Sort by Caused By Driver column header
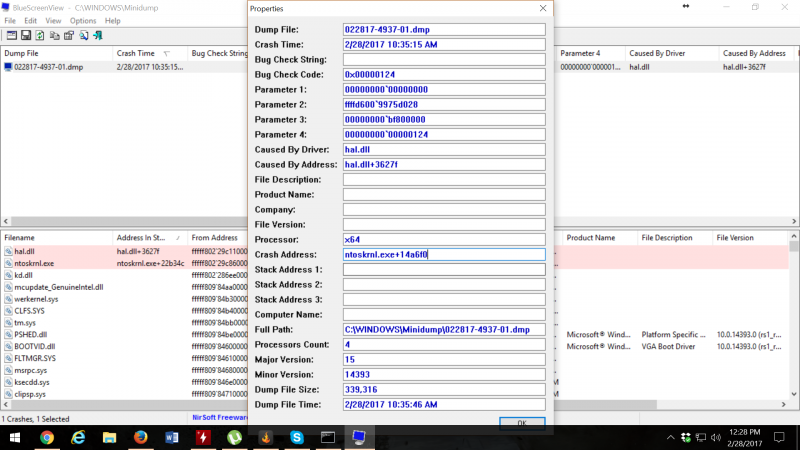800x450 pixels. pos(672,53)
